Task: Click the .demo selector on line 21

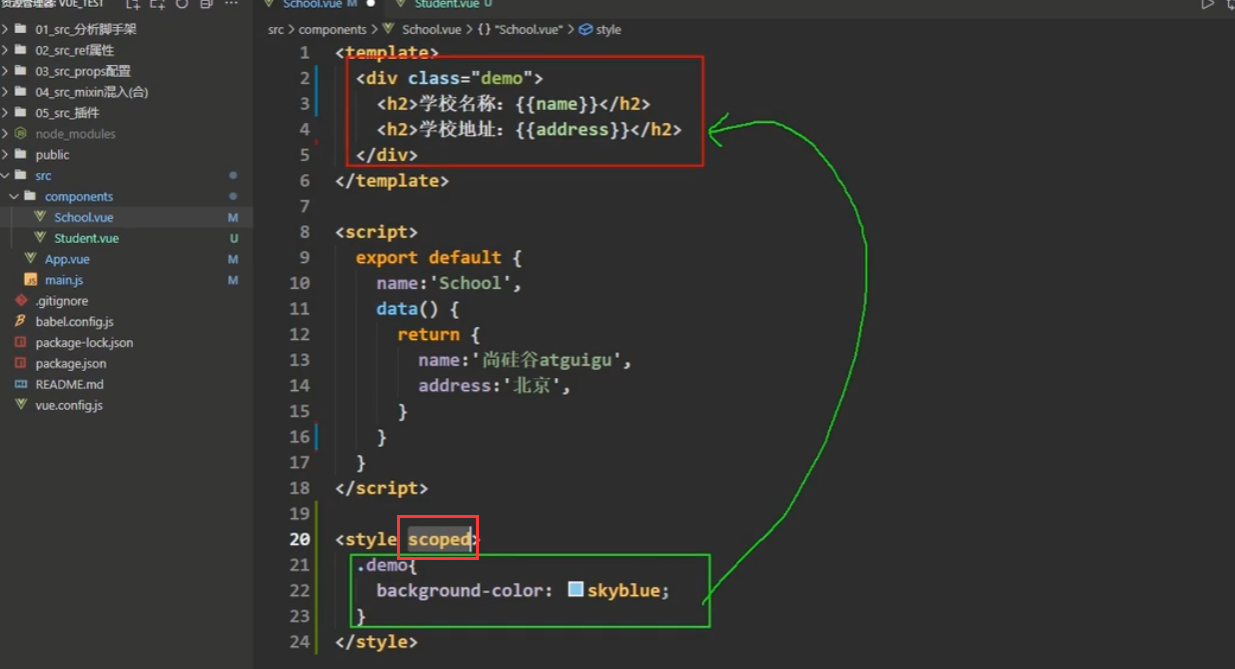Action: 382,565
